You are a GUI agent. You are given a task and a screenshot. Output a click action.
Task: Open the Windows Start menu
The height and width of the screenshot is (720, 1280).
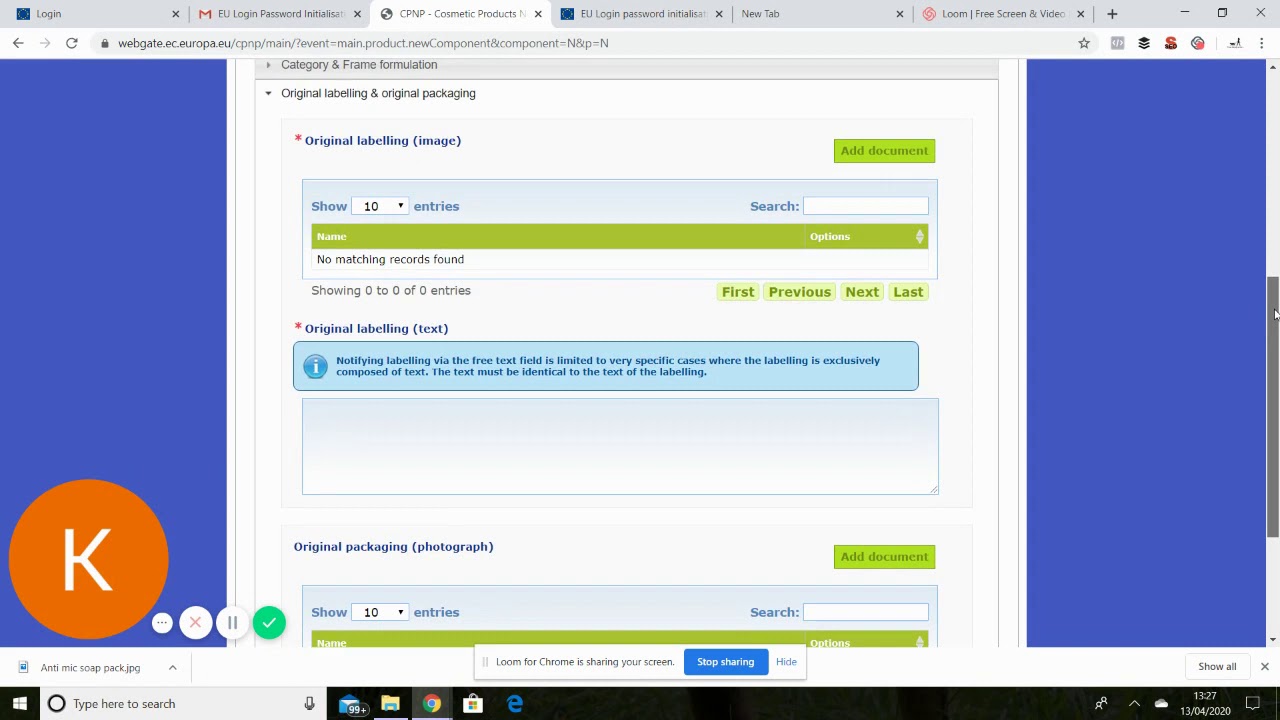coord(20,704)
